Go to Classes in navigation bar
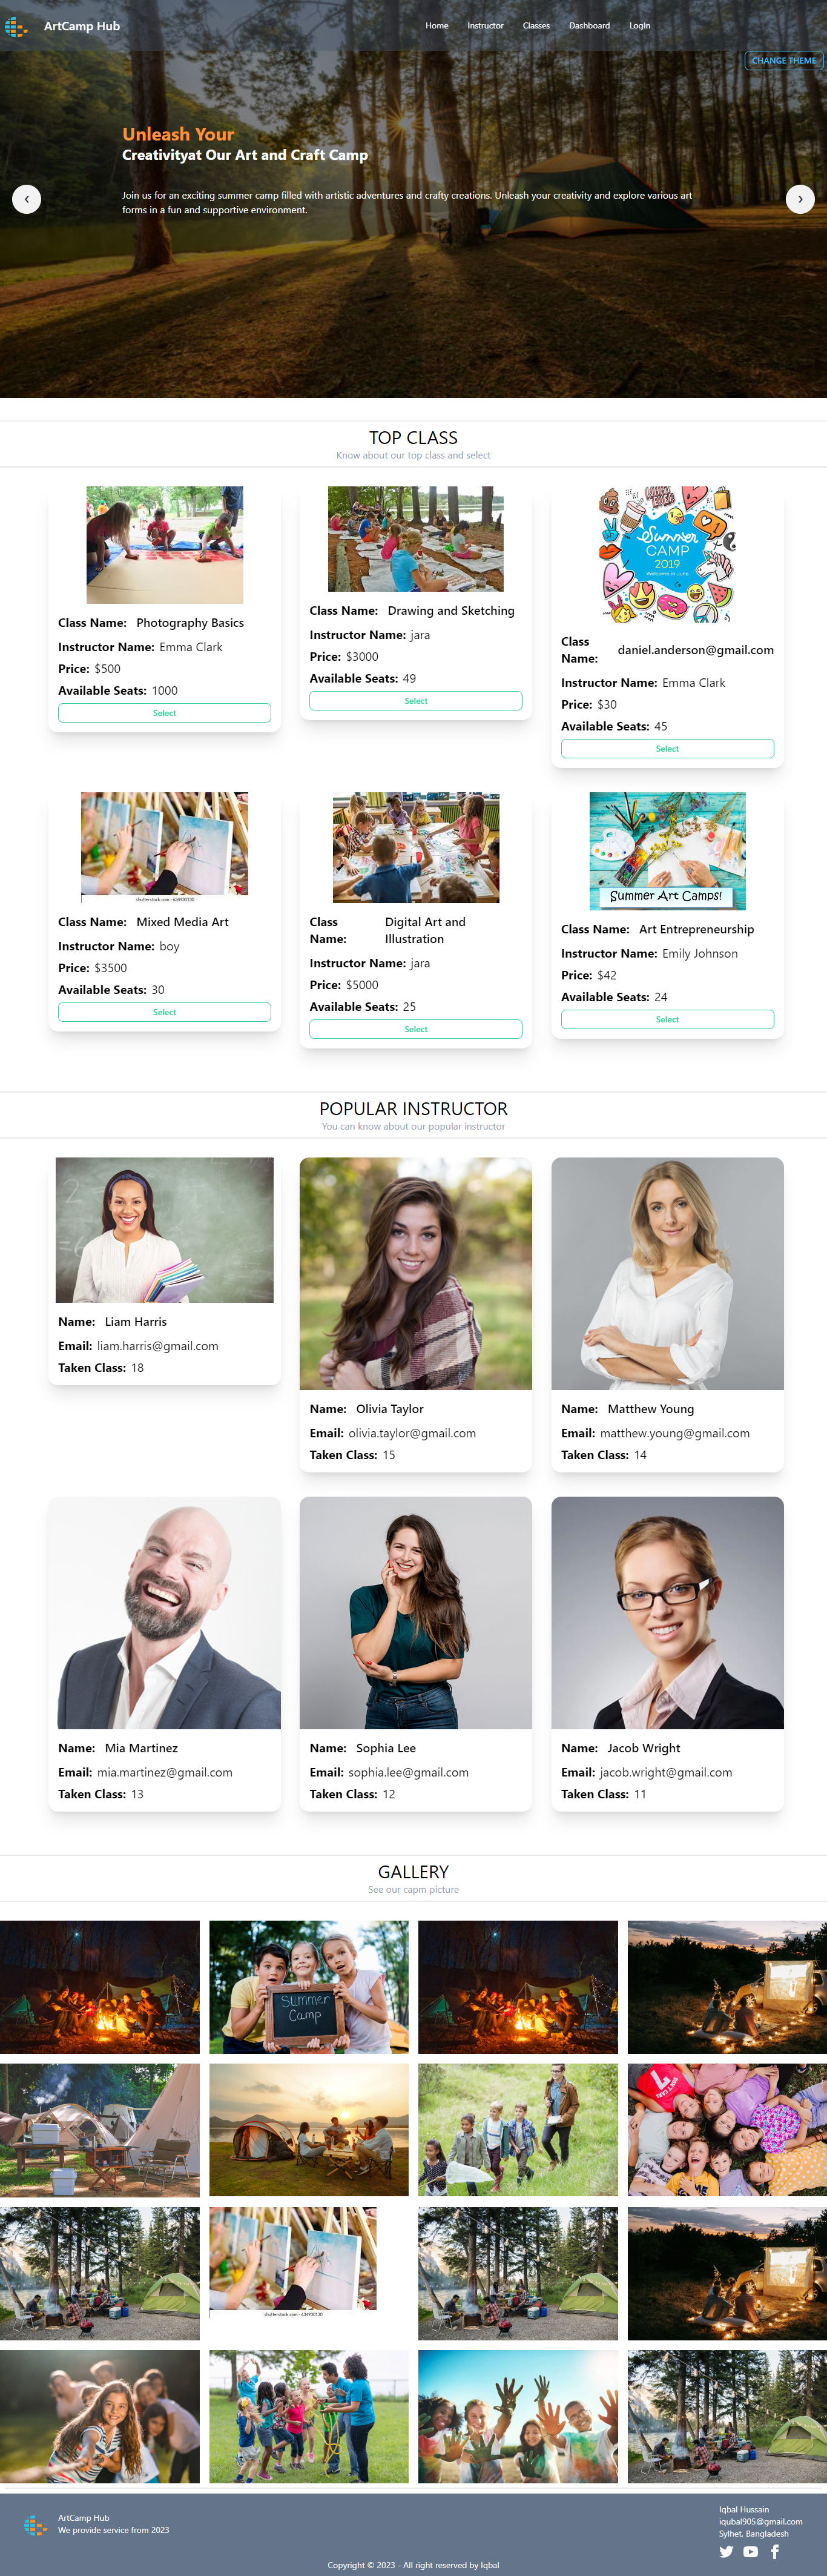This screenshot has width=827, height=2576. point(536,26)
